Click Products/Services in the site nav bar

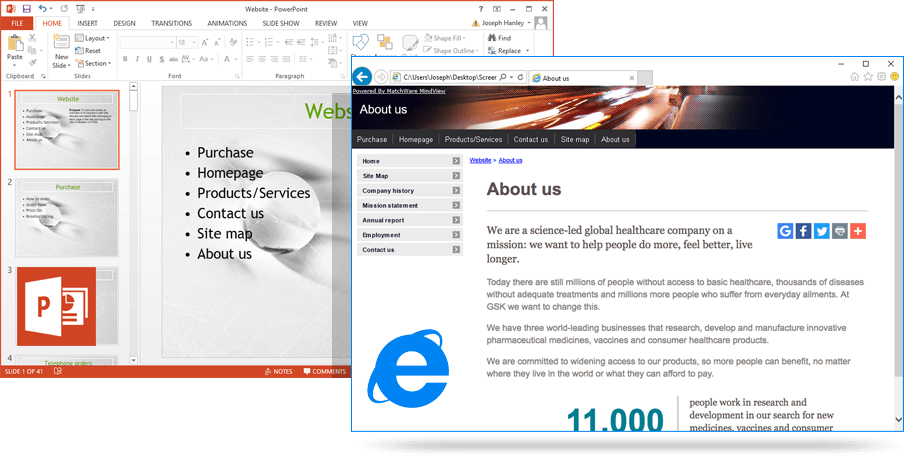click(473, 139)
